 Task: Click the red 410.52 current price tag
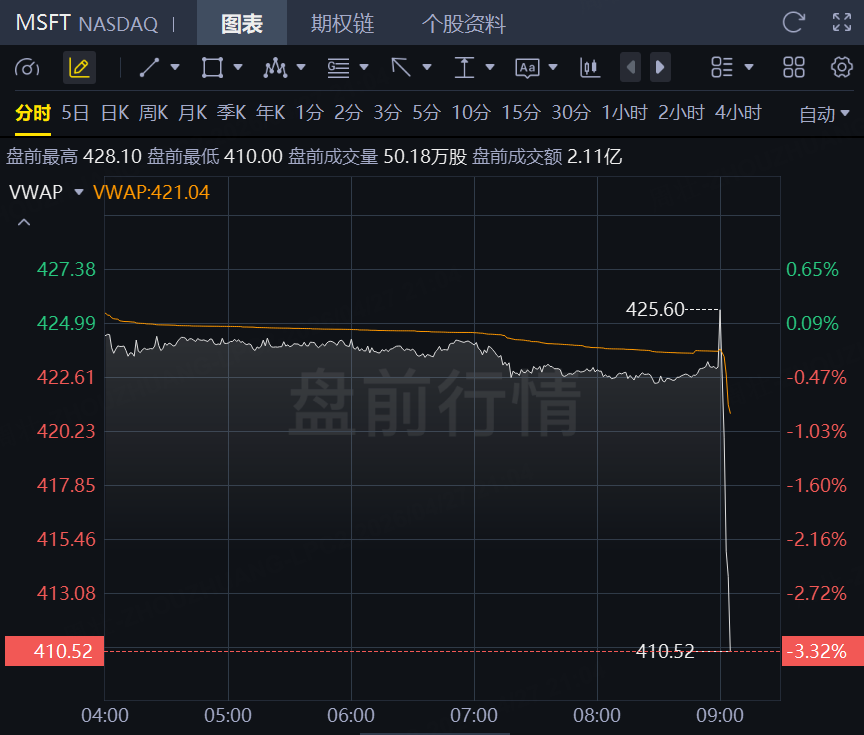[x=55, y=651]
